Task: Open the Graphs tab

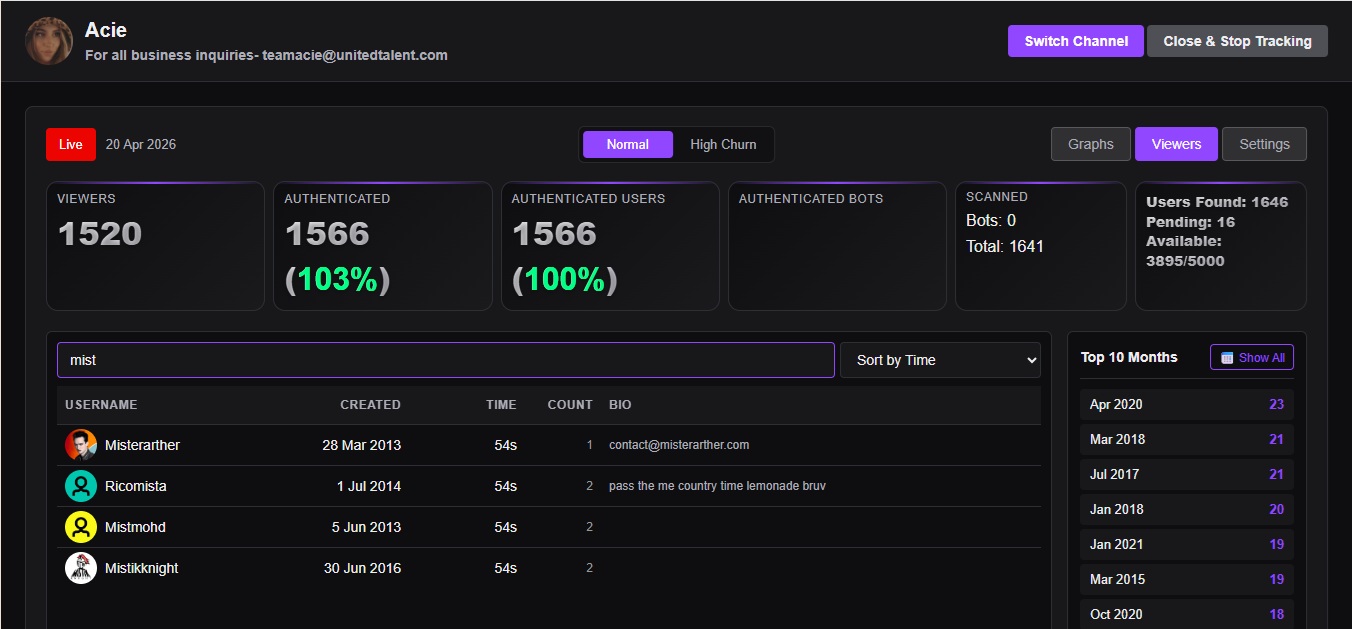Action: coord(1091,144)
